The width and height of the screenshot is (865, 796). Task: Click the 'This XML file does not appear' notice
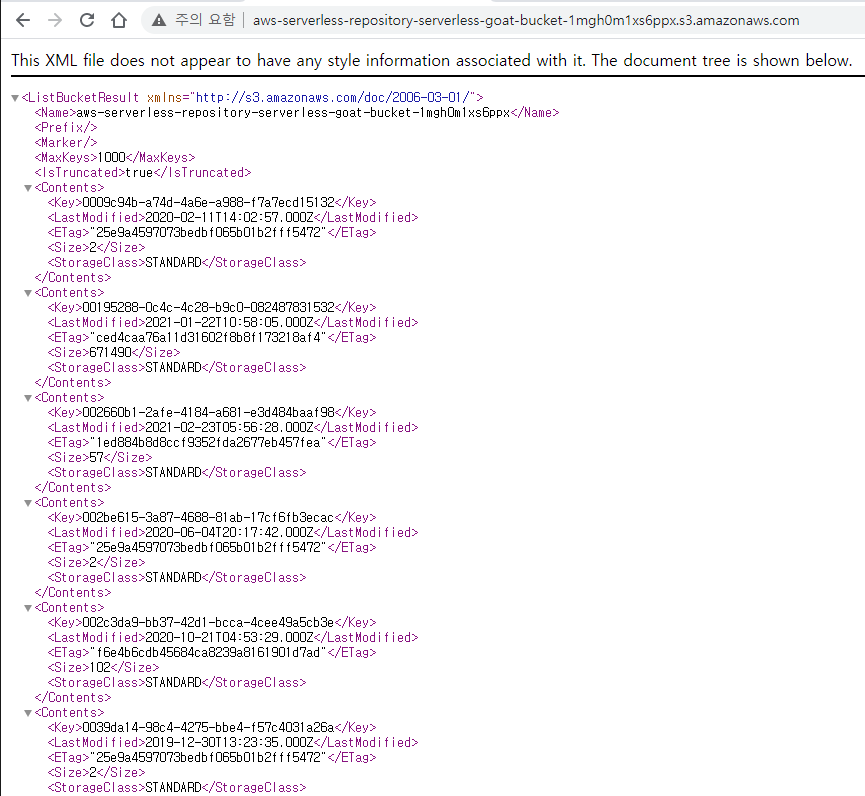point(432,60)
